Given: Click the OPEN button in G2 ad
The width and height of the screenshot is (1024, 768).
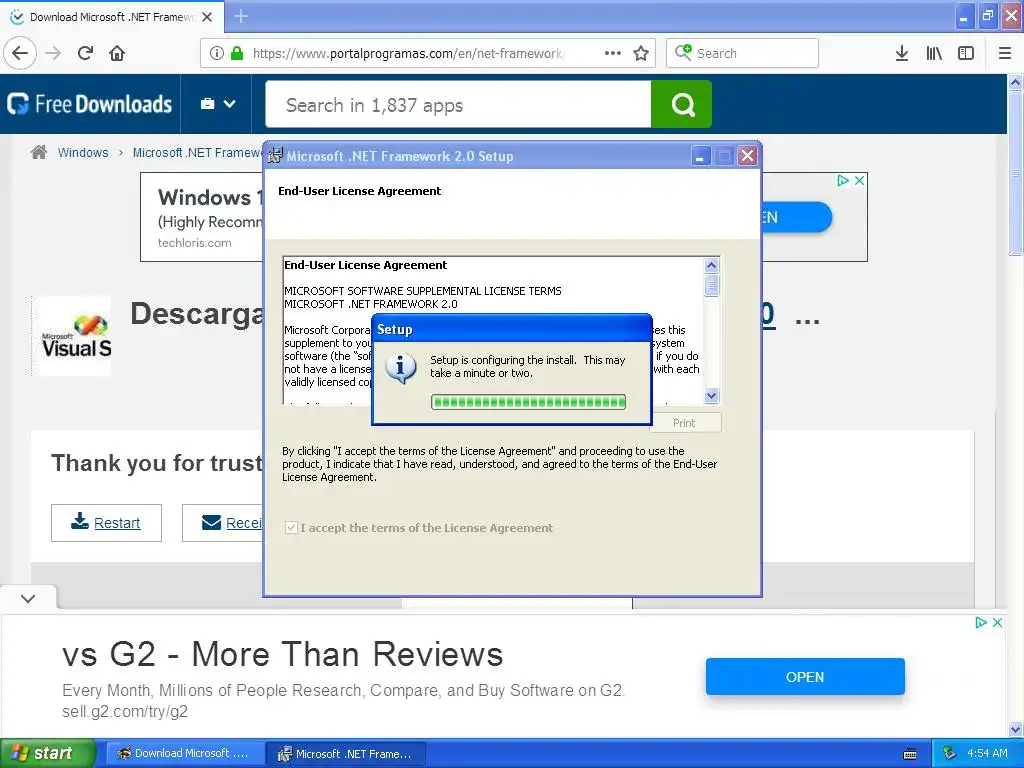Looking at the screenshot, I should tap(805, 677).
